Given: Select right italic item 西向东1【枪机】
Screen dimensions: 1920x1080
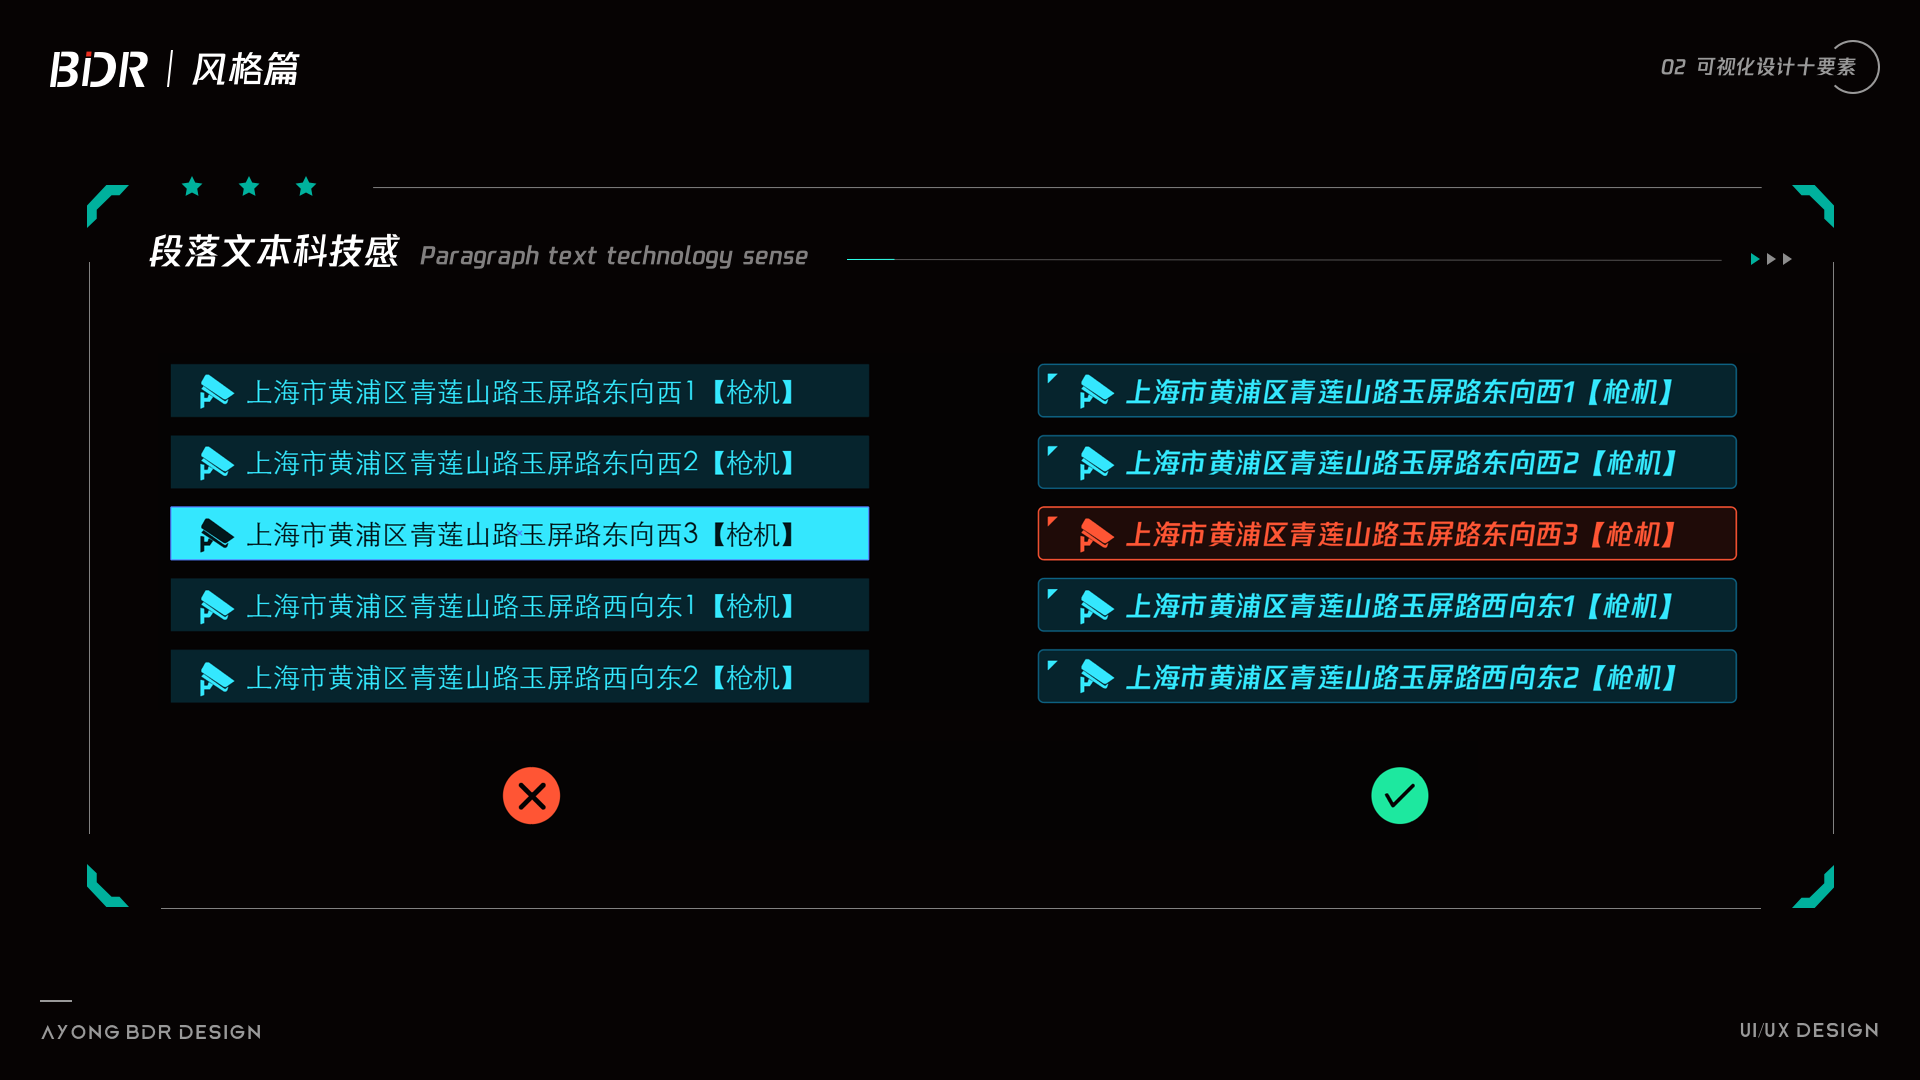Looking at the screenshot, I should (x=1387, y=605).
